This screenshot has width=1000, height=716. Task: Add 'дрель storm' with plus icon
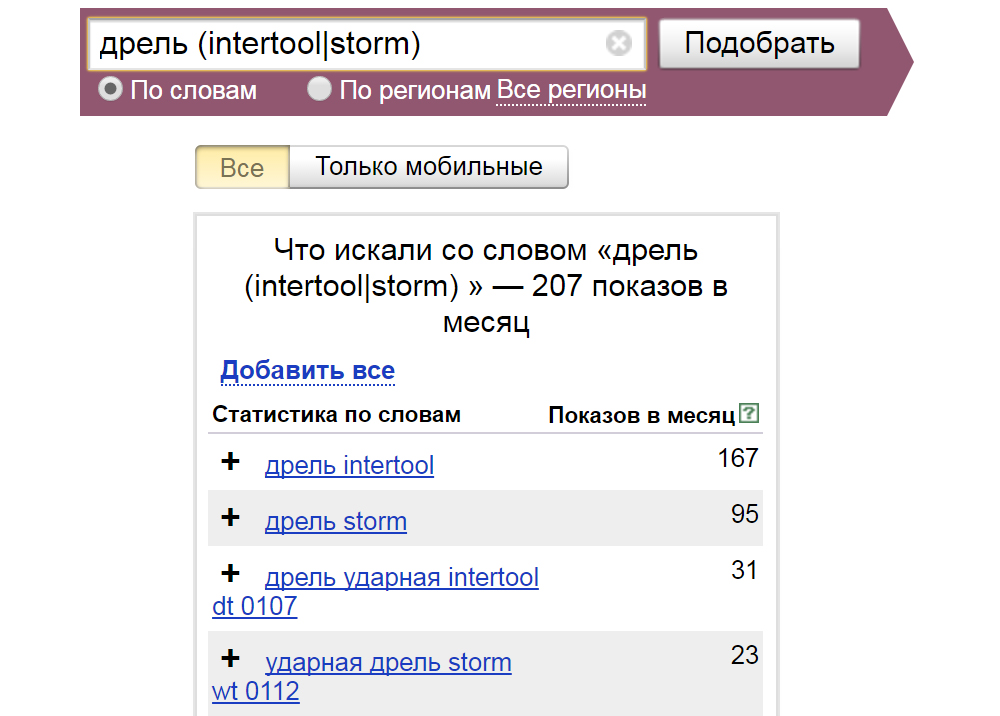231,518
